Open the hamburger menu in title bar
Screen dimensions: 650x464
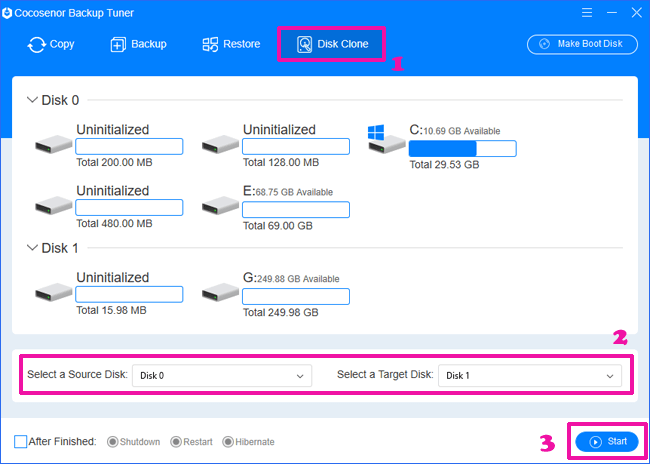pyautogui.click(x=587, y=12)
